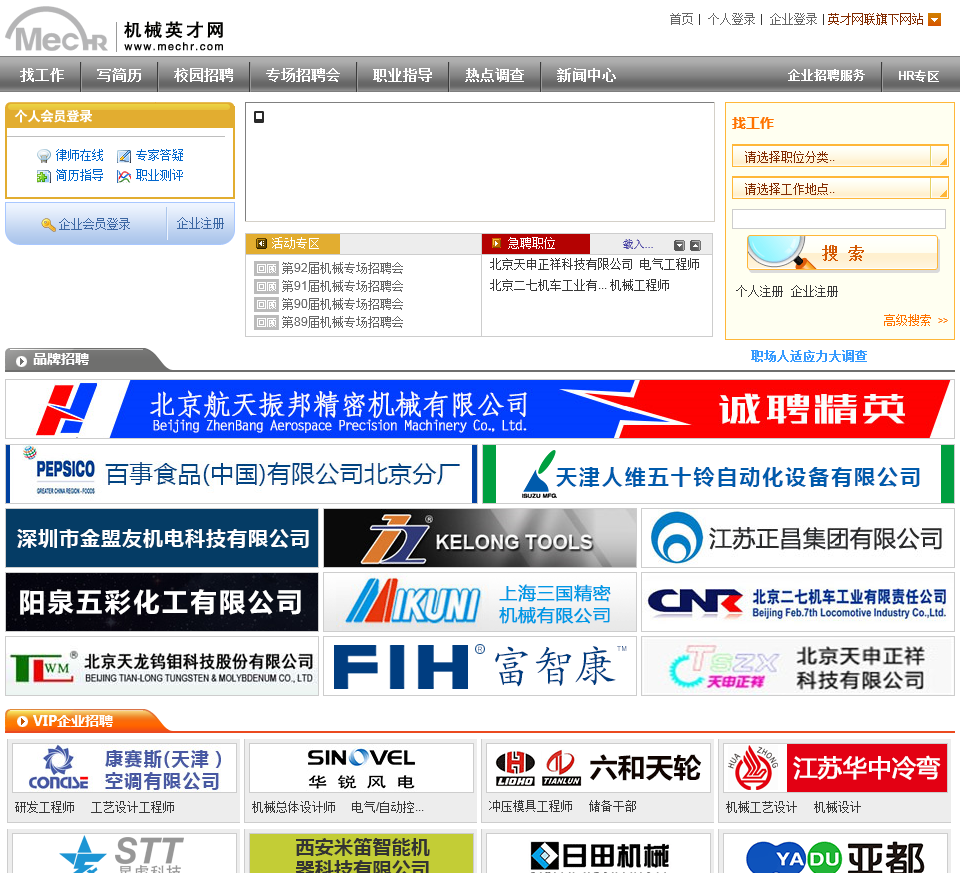Click the review icon for 第89届机械专场招聘会
This screenshot has width=960, height=873.
click(x=266, y=322)
